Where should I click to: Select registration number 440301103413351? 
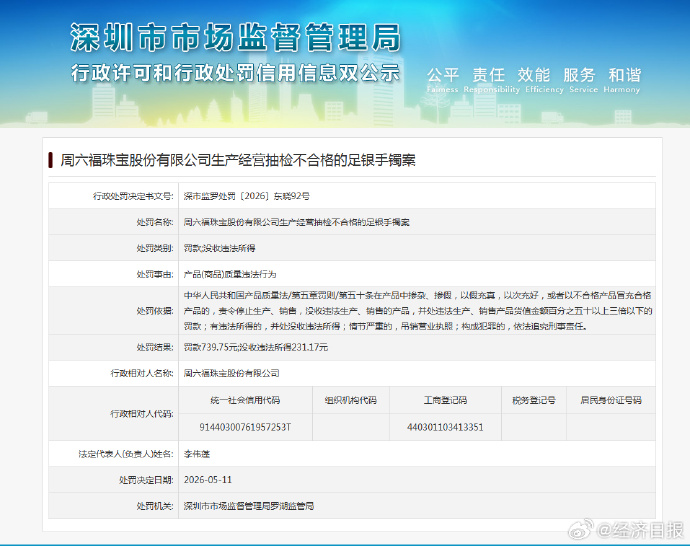click(x=445, y=427)
